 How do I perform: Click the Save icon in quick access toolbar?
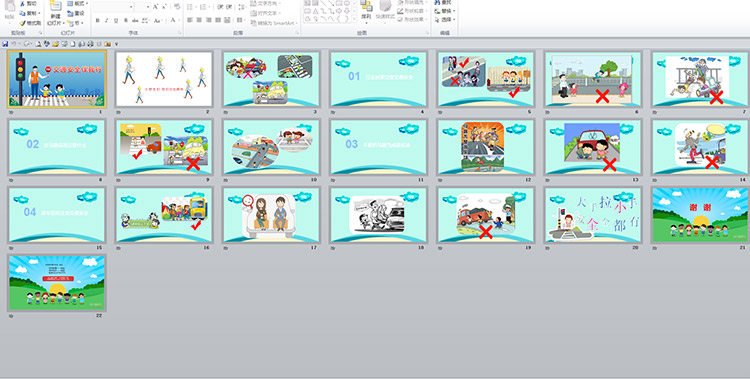coord(5,44)
